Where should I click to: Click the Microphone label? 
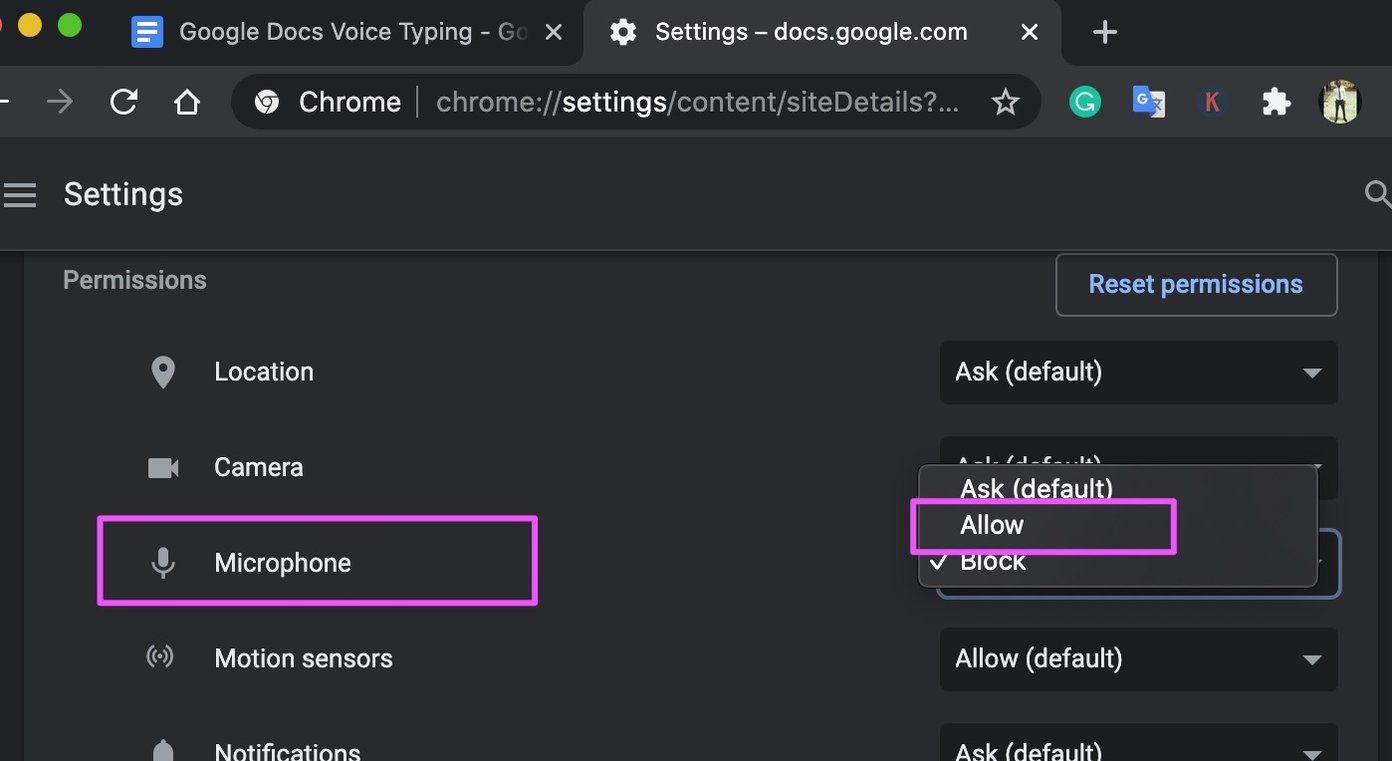click(x=283, y=563)
